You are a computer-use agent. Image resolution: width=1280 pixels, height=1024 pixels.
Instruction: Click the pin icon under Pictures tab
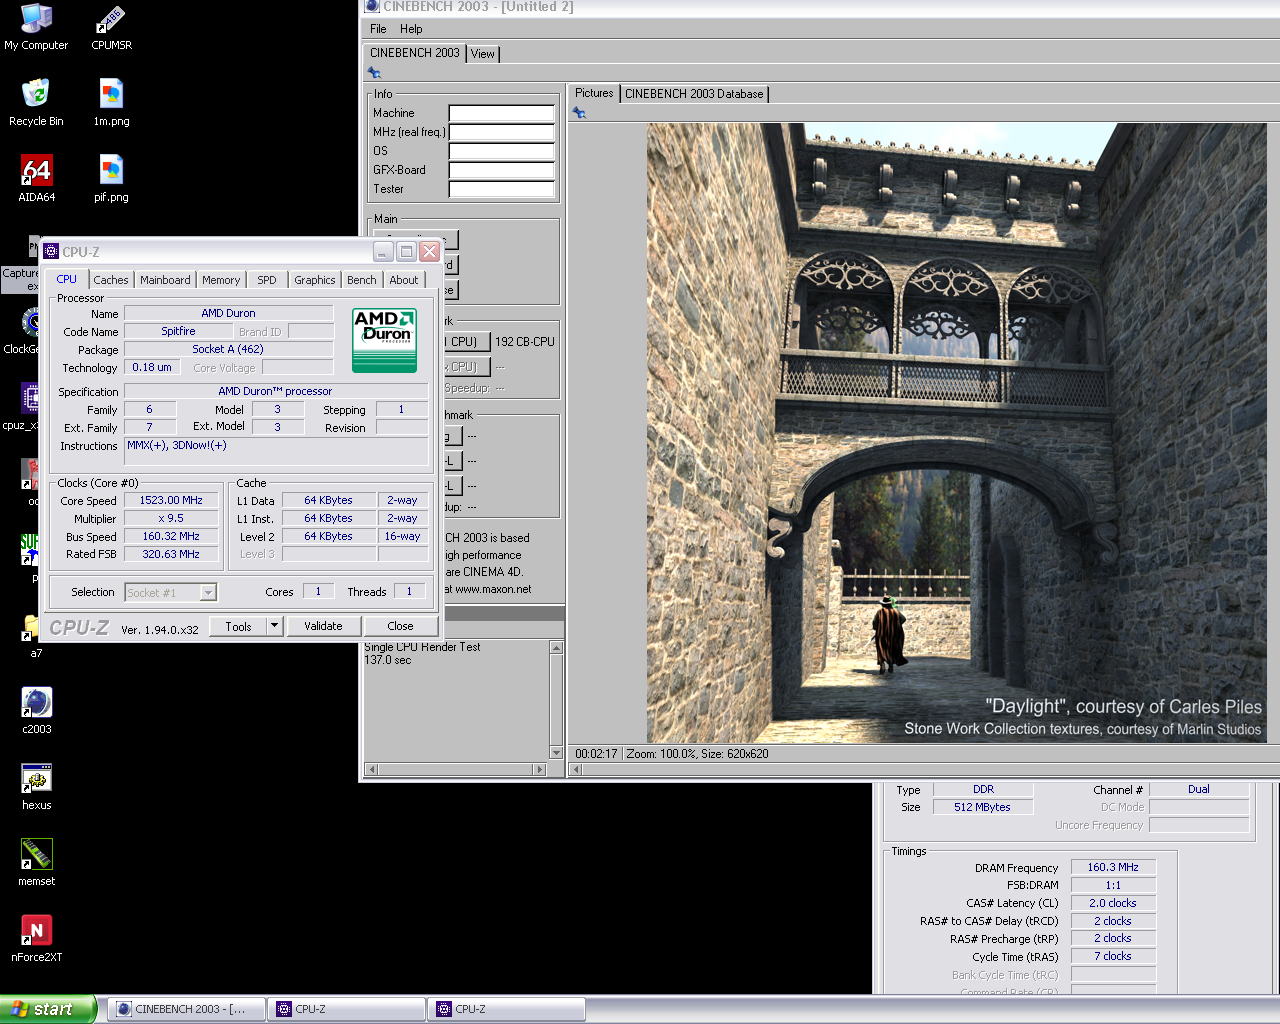(579, 113)
